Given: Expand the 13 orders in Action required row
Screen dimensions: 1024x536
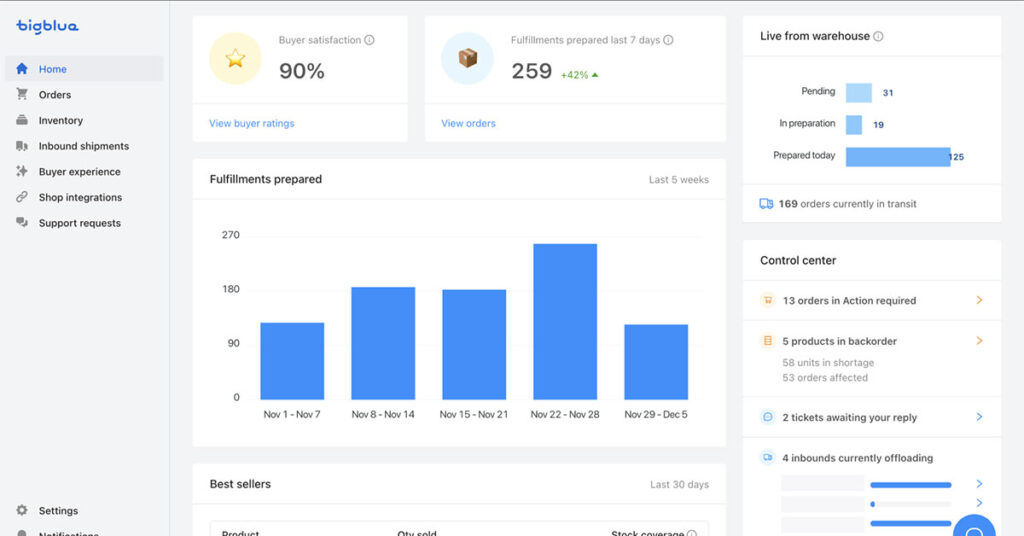Looking at the screenshot, I should (x=979, y=300).
